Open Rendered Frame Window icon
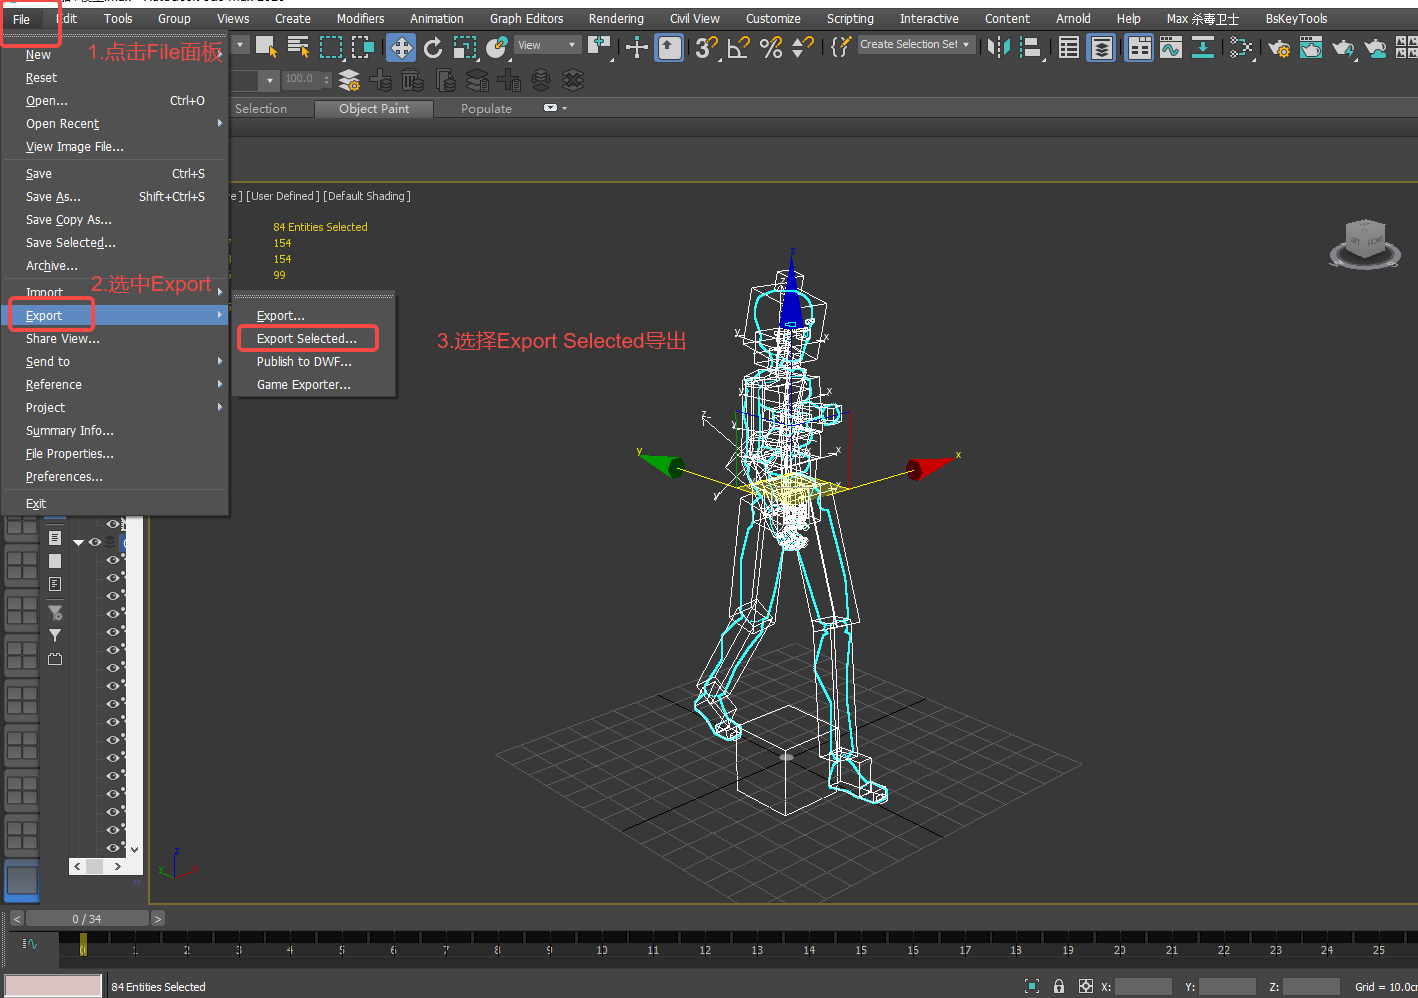This screenshot has height=998, width=1418. (x=1311, y=47)
